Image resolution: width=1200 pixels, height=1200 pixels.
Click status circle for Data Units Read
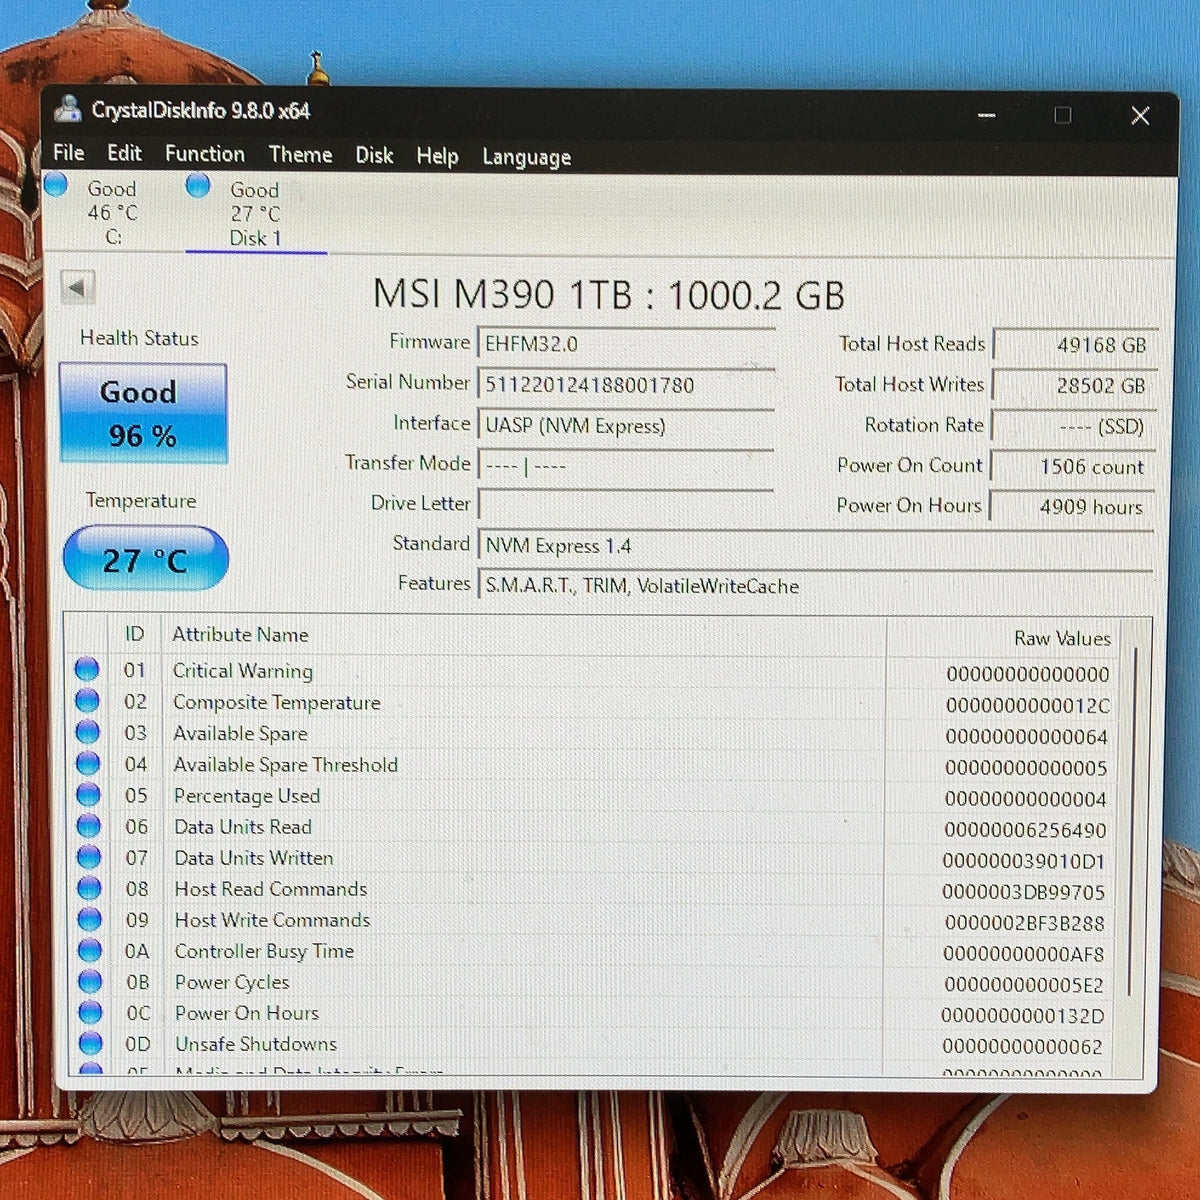[x=89, y=825]
